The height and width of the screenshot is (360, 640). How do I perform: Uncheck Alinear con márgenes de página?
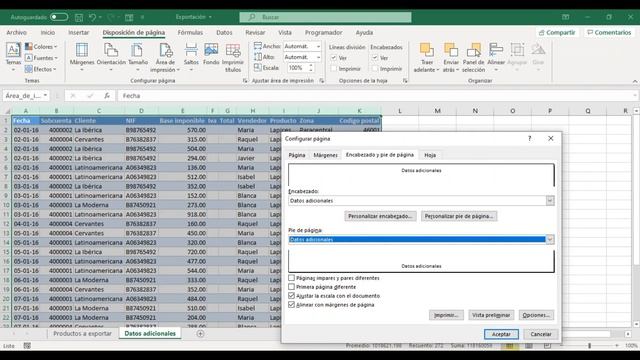pyautogui.click(x=291, y=305)
